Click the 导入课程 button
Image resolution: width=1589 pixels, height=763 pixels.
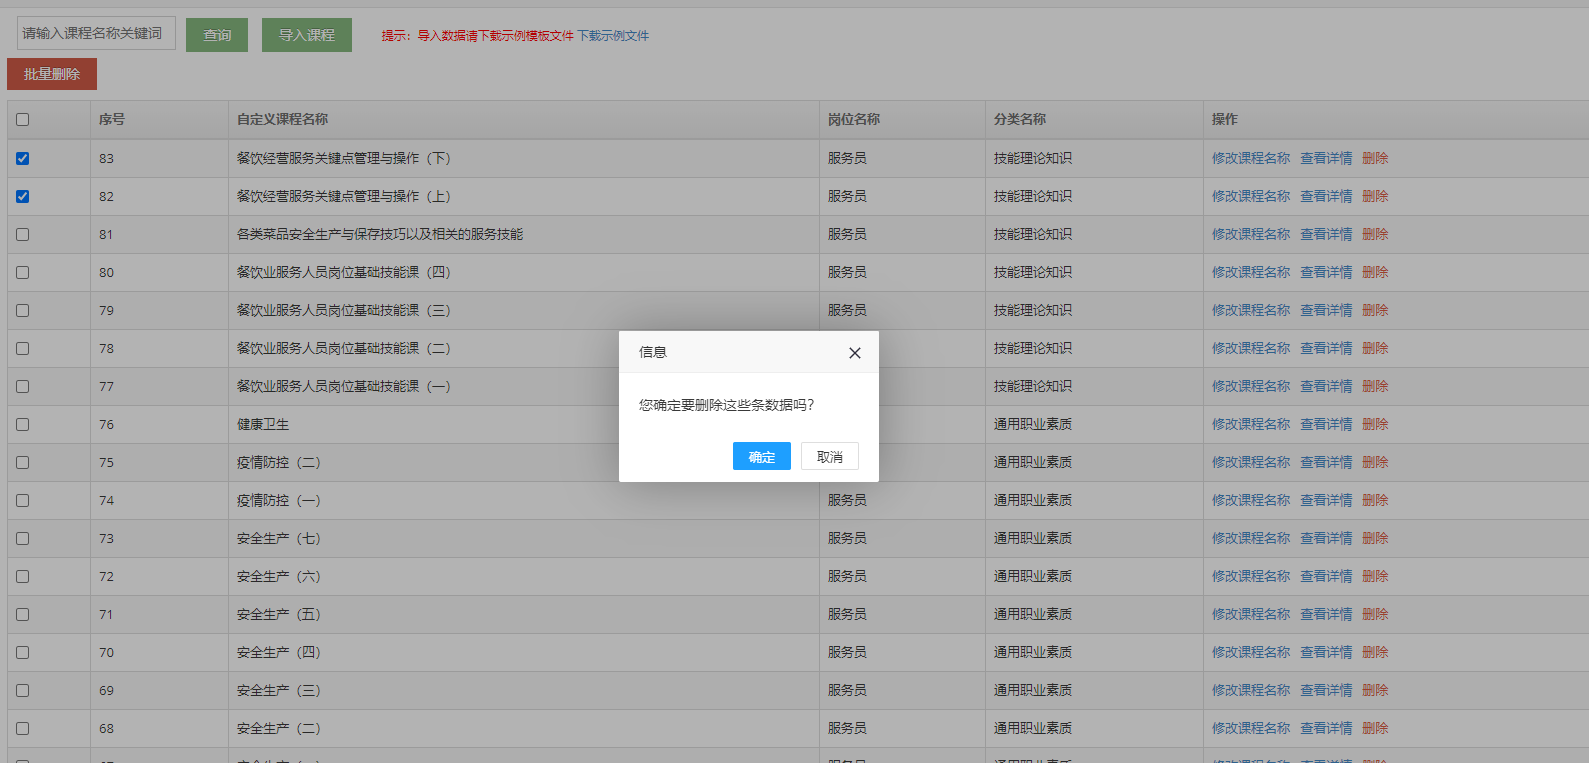click(x=306, y=35)
